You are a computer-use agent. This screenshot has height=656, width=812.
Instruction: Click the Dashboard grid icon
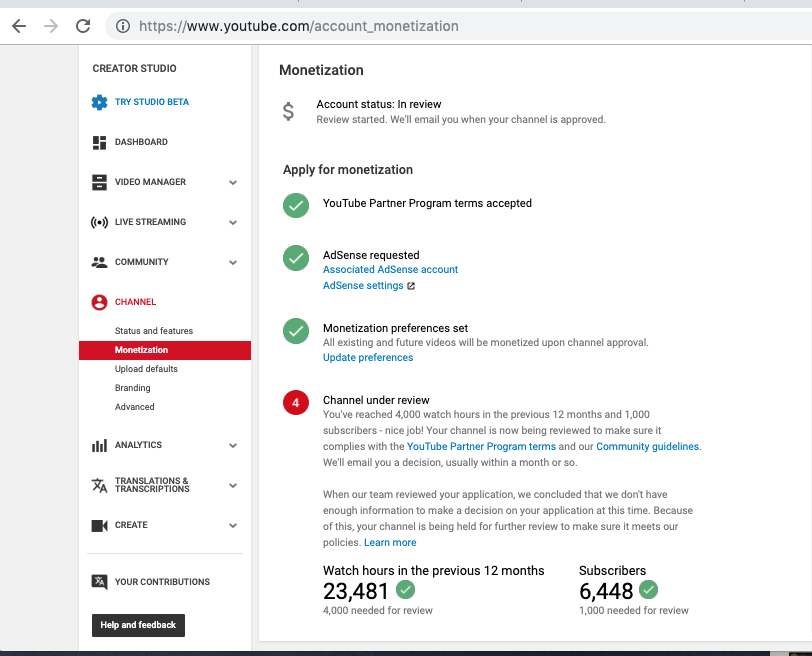(99, 142)
